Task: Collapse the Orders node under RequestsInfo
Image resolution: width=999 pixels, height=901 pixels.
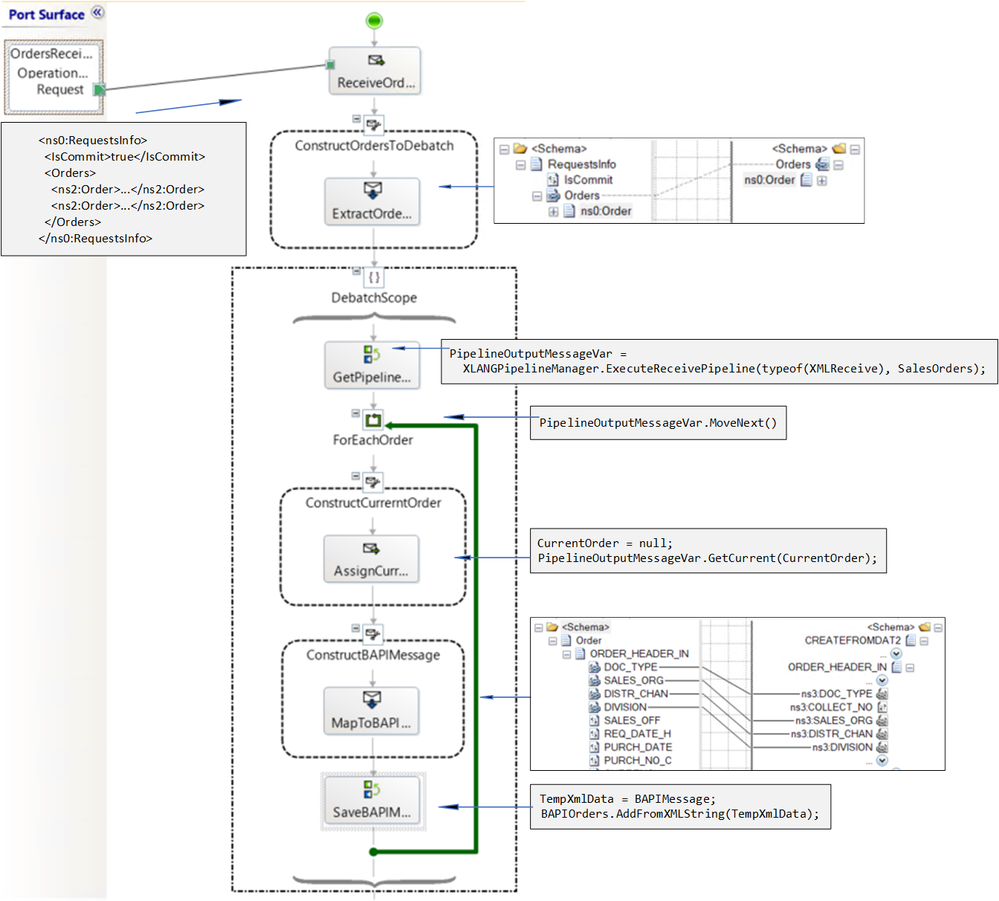Action: 537,196
